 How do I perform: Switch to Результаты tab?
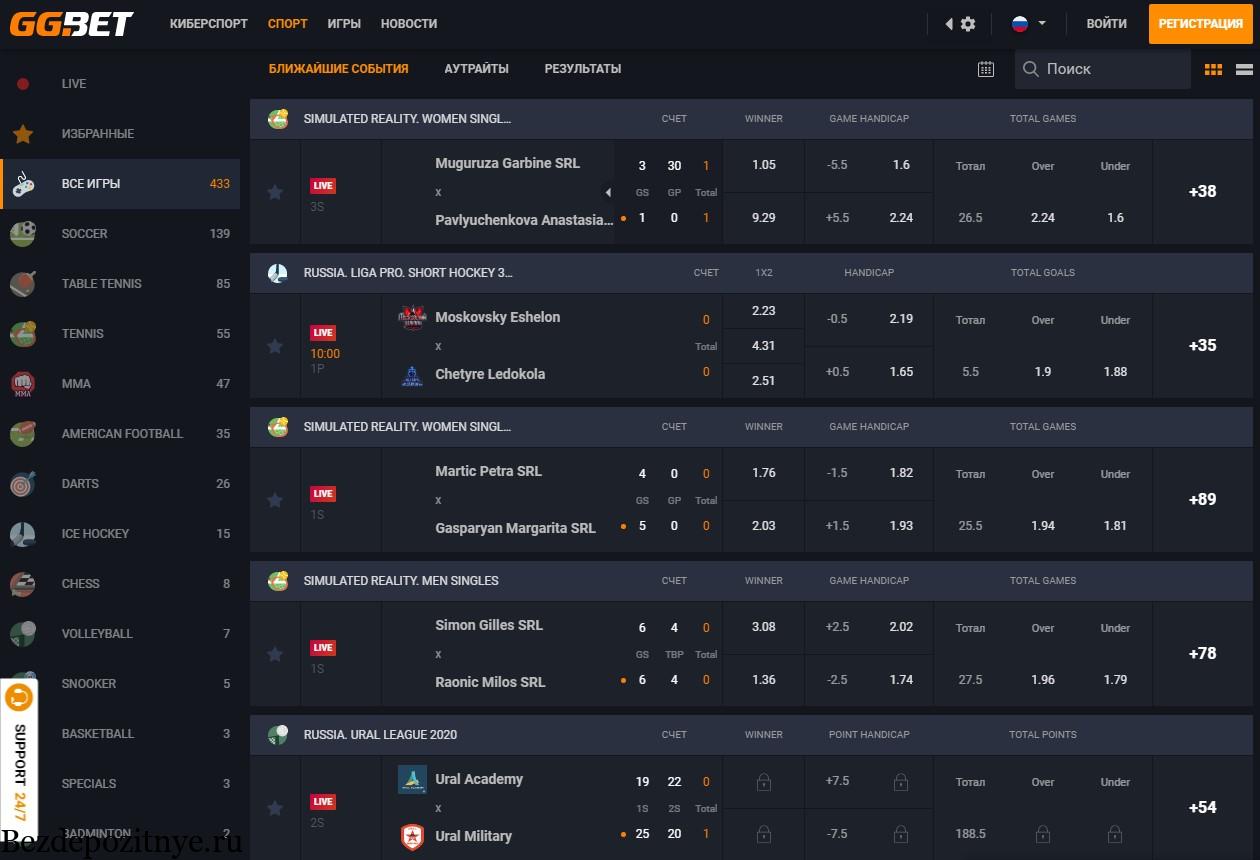583,69
